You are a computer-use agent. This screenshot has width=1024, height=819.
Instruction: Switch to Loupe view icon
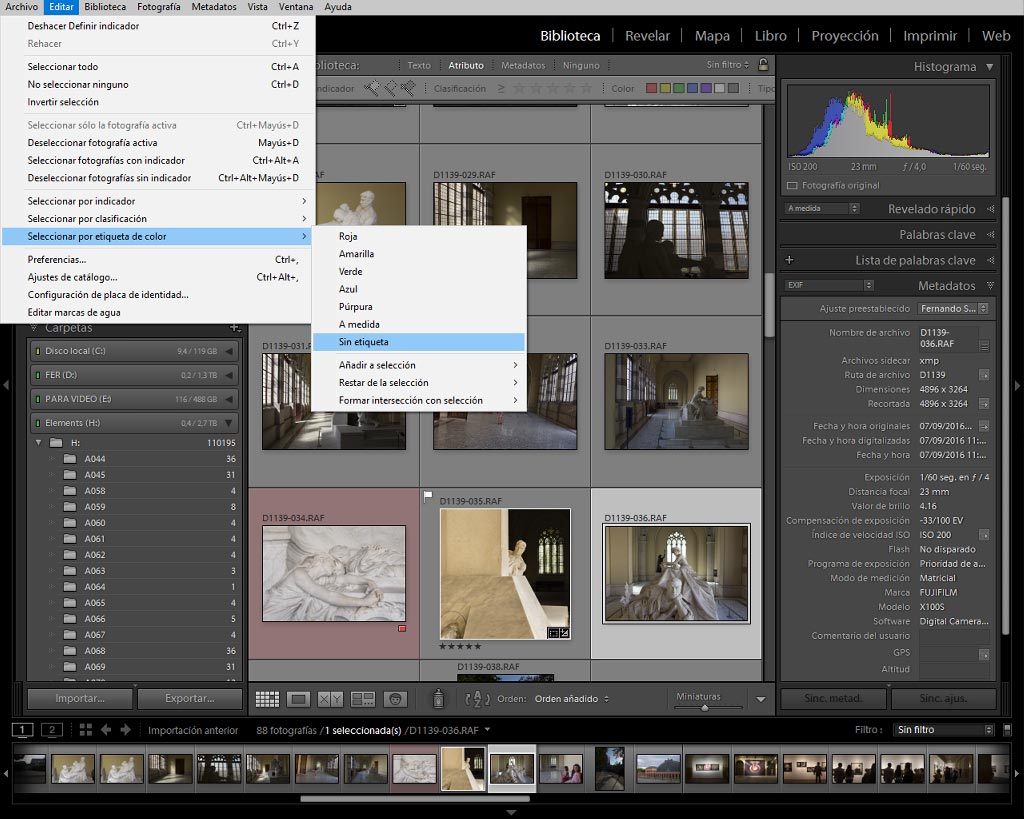coord(298,699)
